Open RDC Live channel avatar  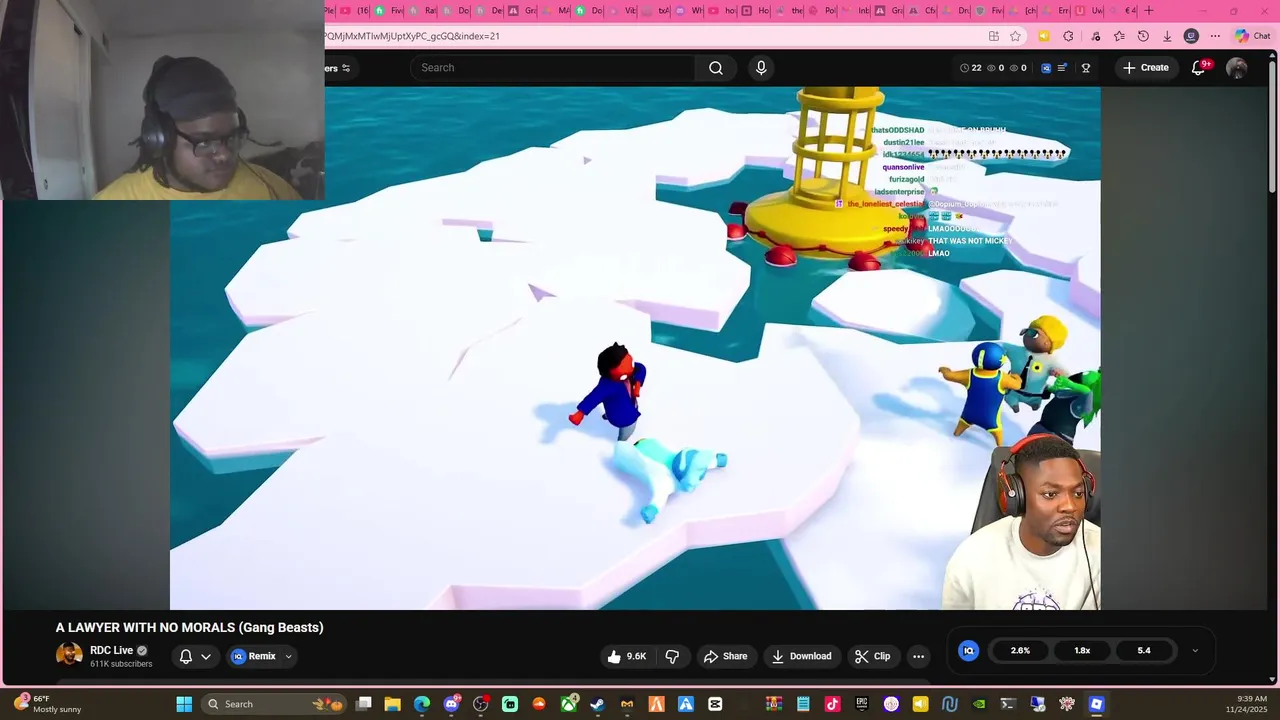pos(69,655)
